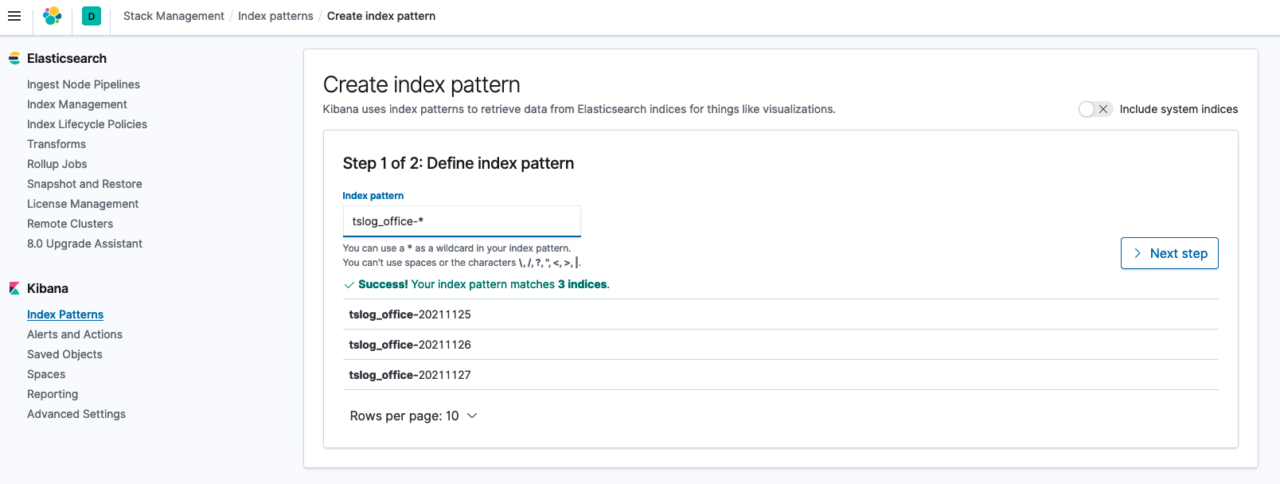1280x484 pixels.
Task: Open 8.0 Upgrade Assistant
Action: pos(85,245)
